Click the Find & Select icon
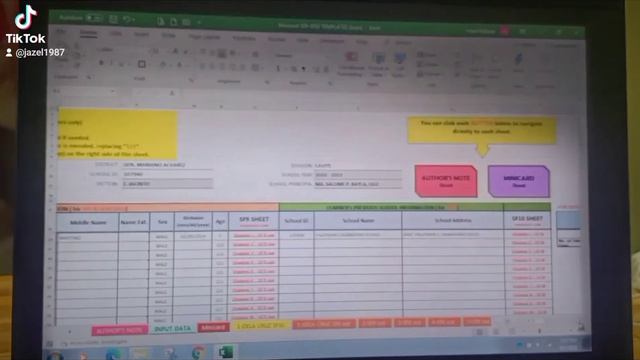Image resolution: width=640 pixels, height=360 pixels. [495, 66]
